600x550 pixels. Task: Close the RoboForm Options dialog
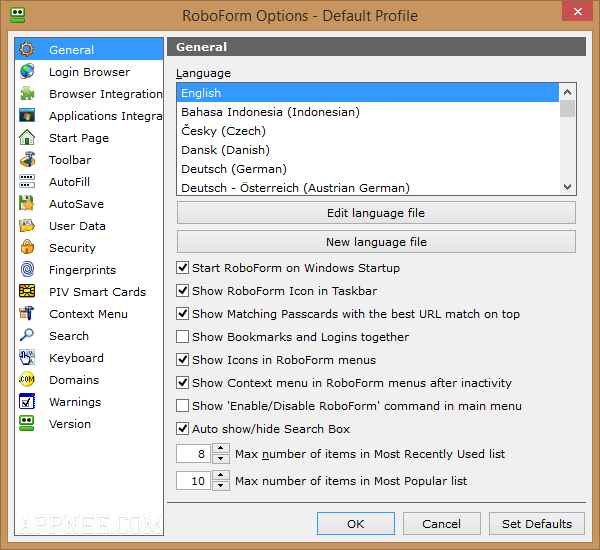click(577, 11)
